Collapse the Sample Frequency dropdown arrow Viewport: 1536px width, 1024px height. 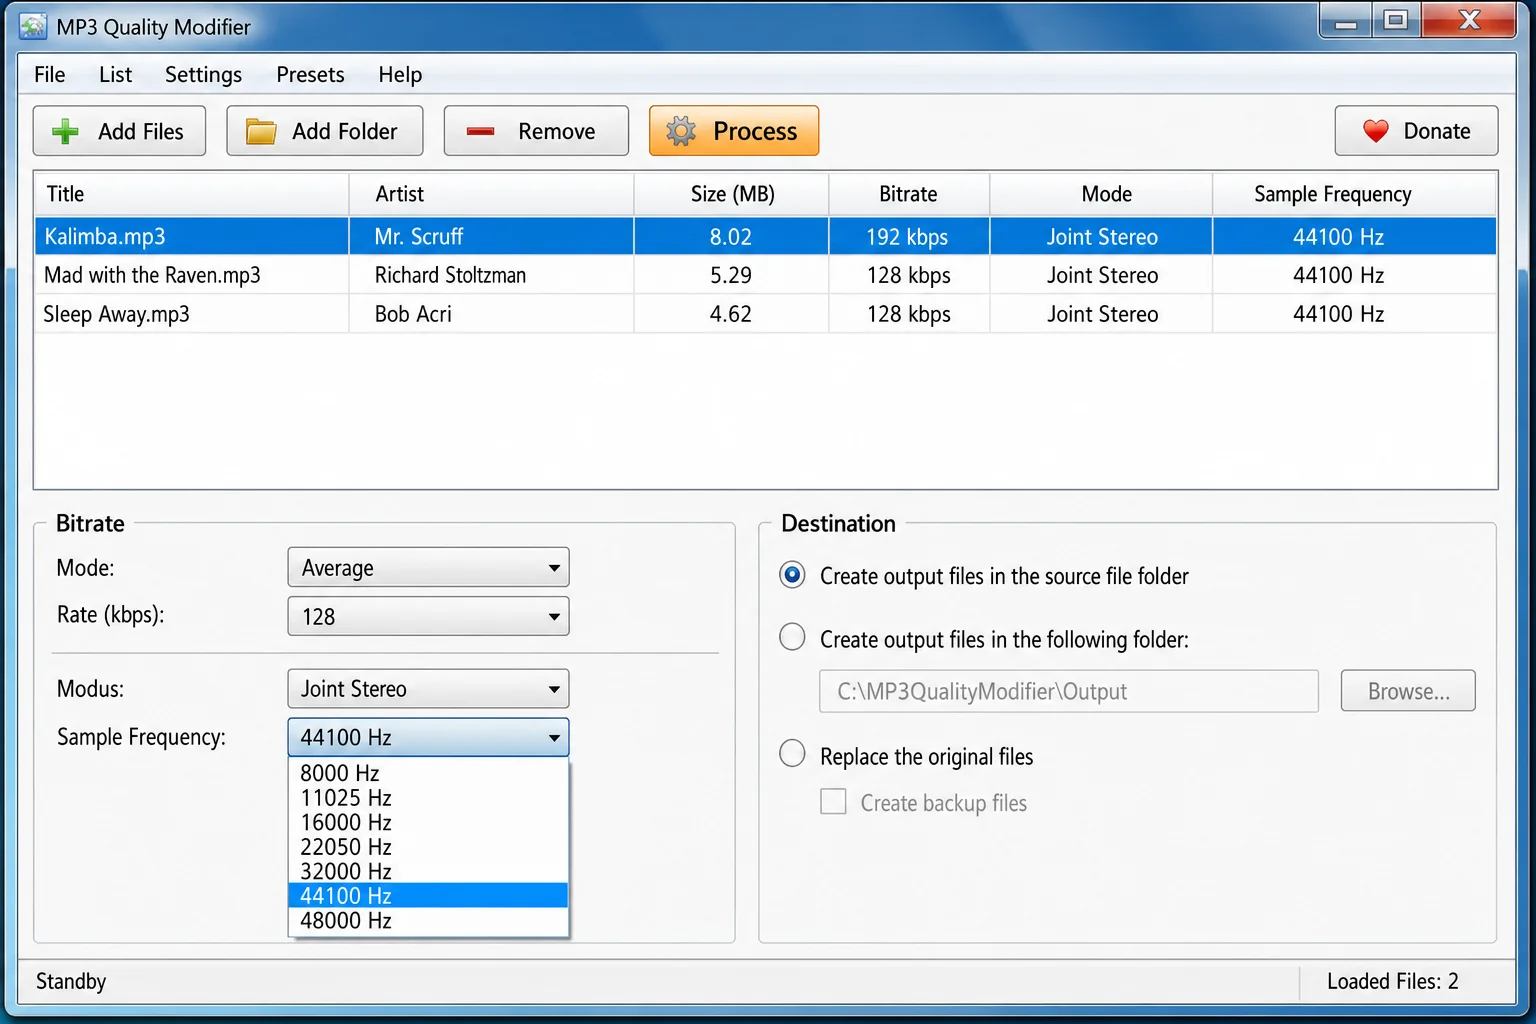[554, 738]
